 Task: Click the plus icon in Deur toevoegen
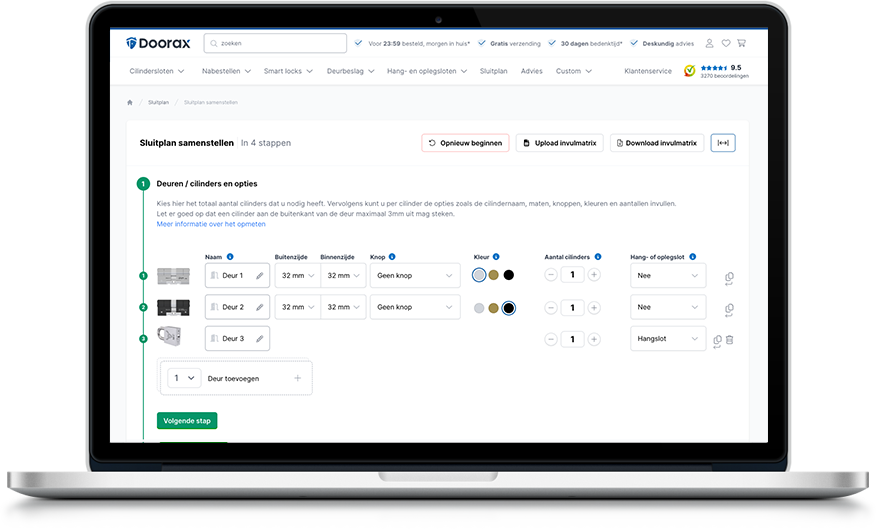pos(298,378)
